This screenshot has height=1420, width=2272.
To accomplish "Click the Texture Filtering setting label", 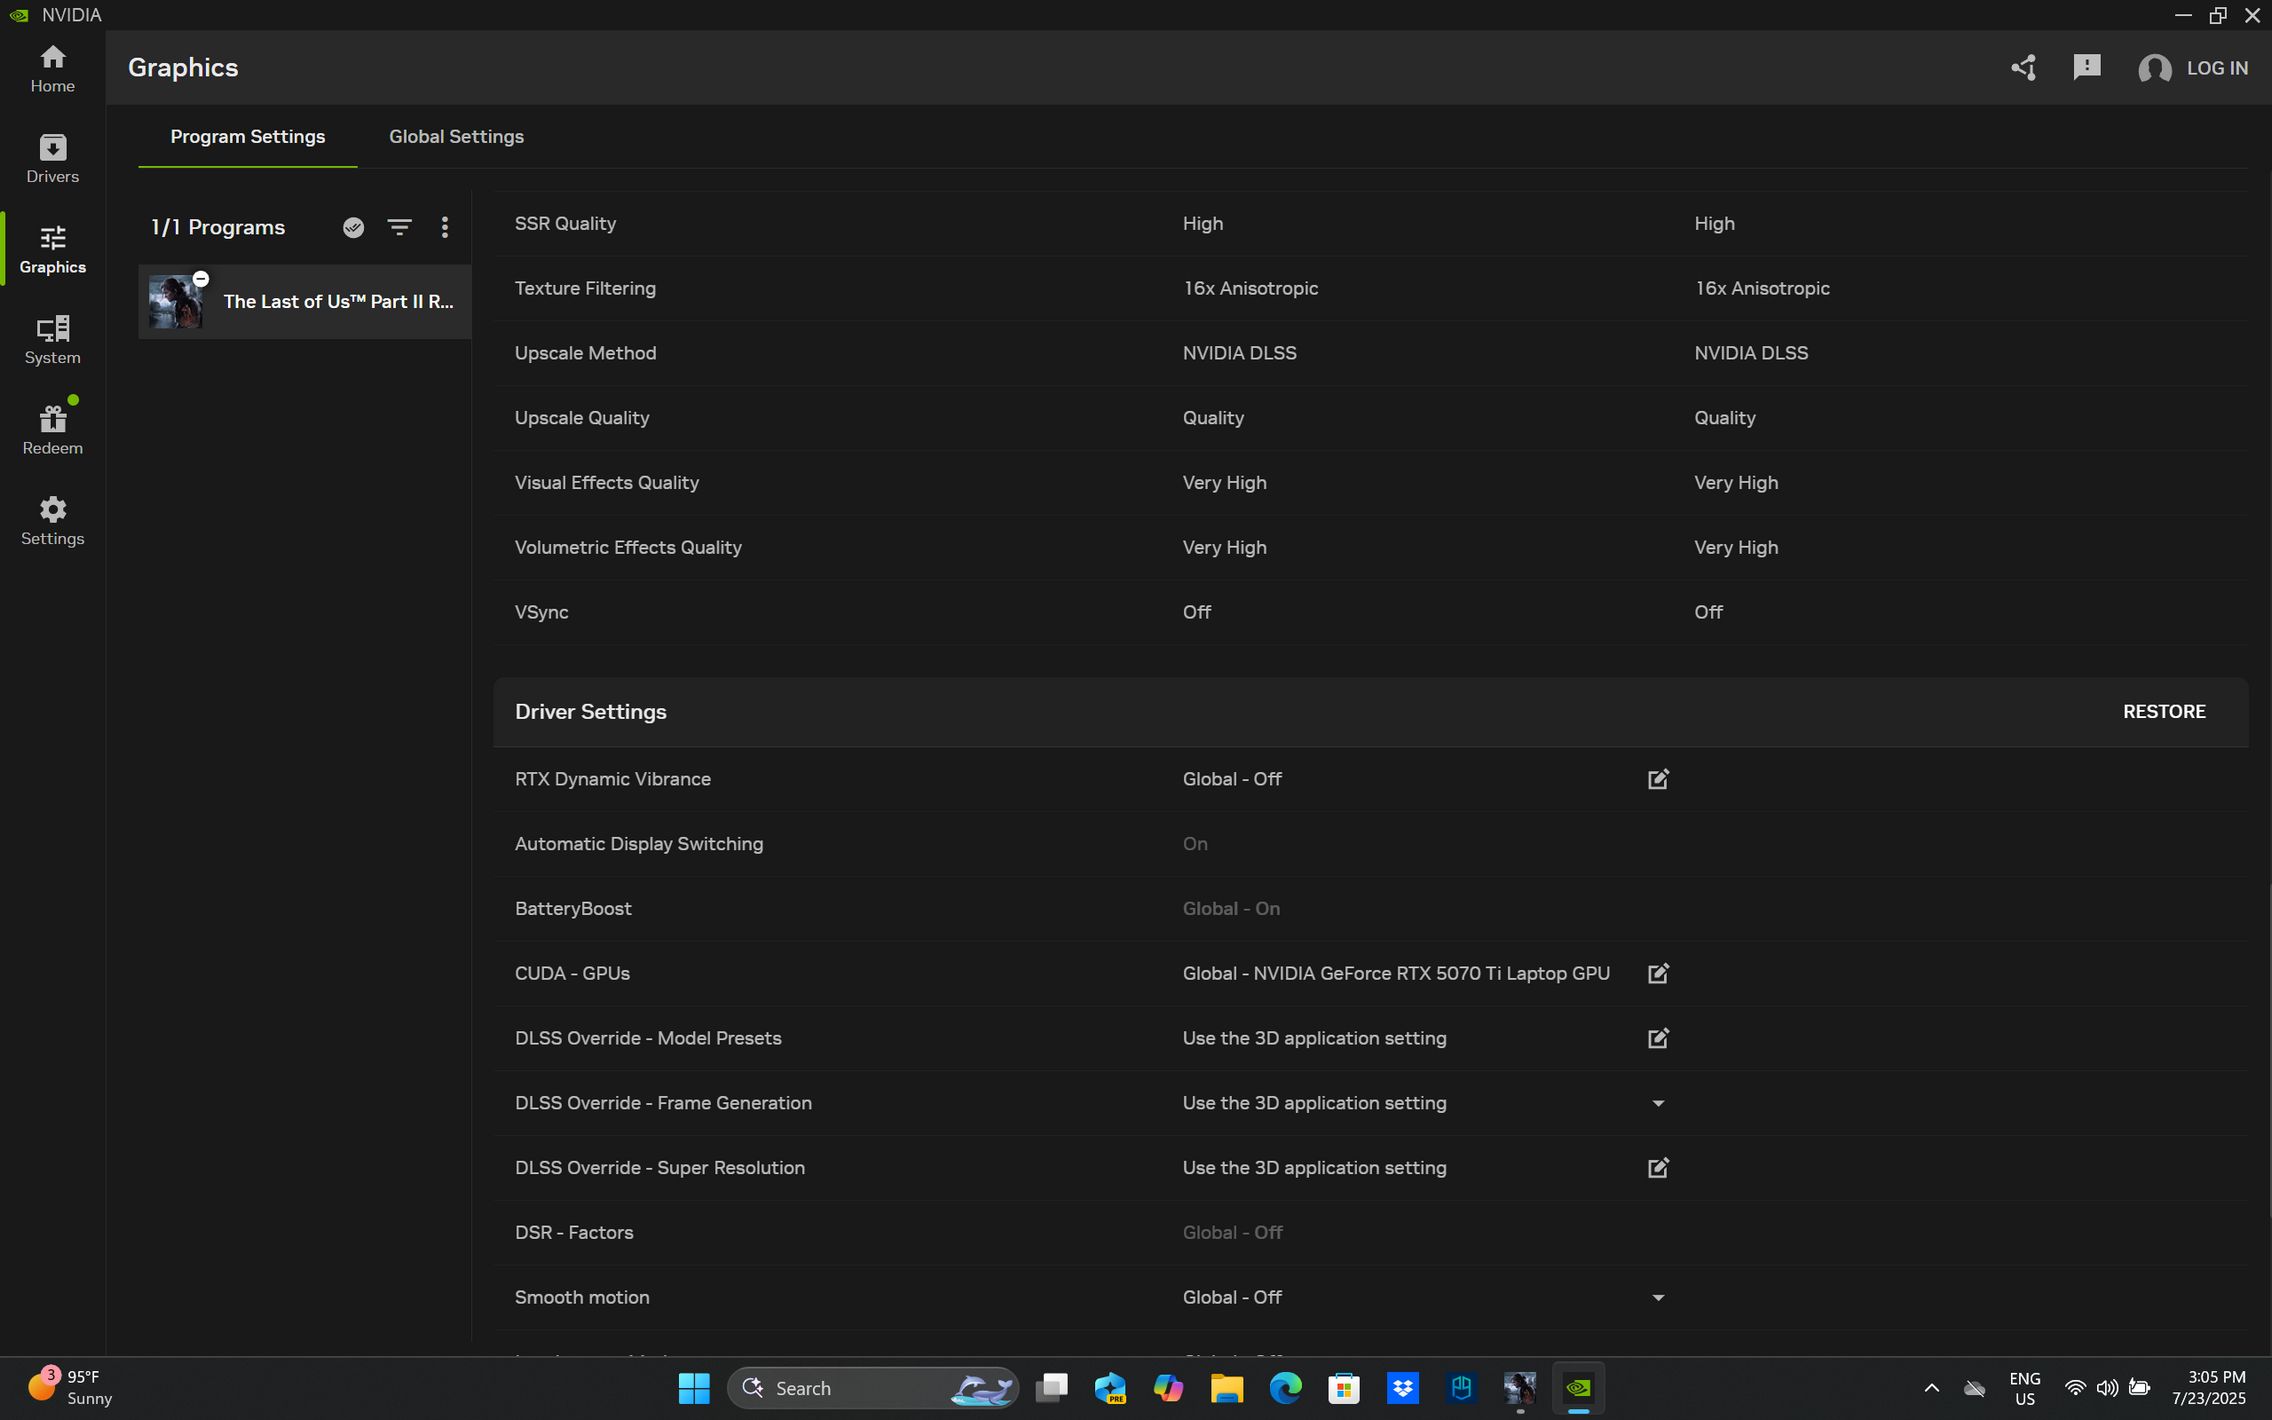I will 585,288.
